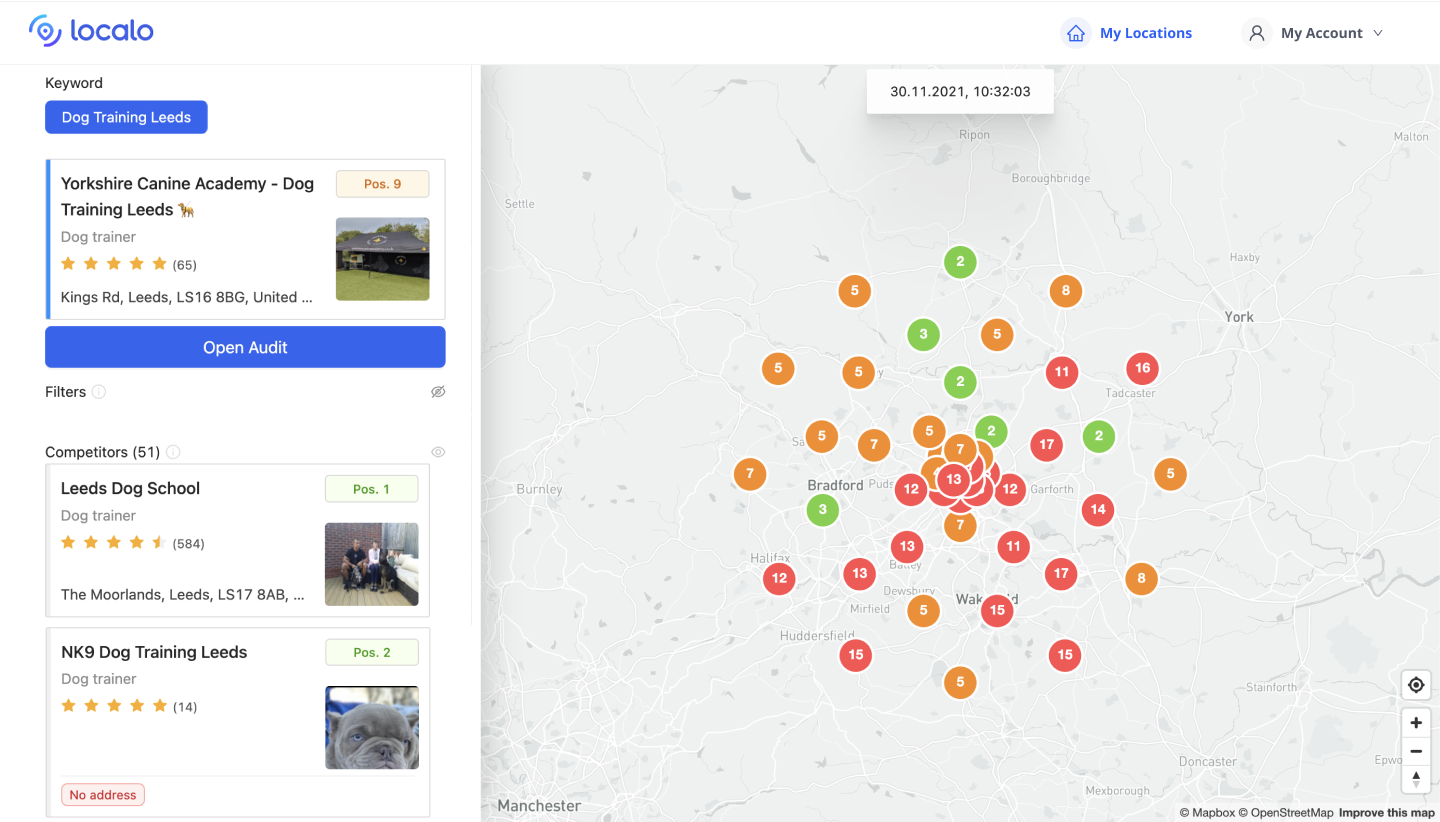1440x822 pixels.
Task: Zoom out using the map minus button
Action: click(1416, 751)
